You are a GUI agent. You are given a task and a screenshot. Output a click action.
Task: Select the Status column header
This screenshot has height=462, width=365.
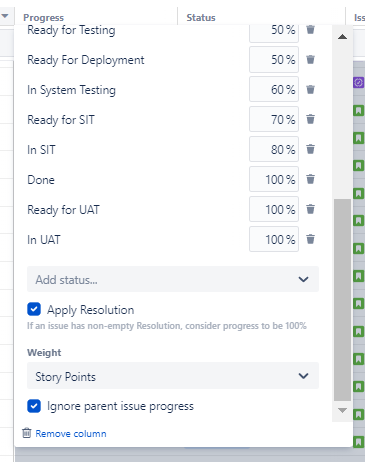(201, 17)
